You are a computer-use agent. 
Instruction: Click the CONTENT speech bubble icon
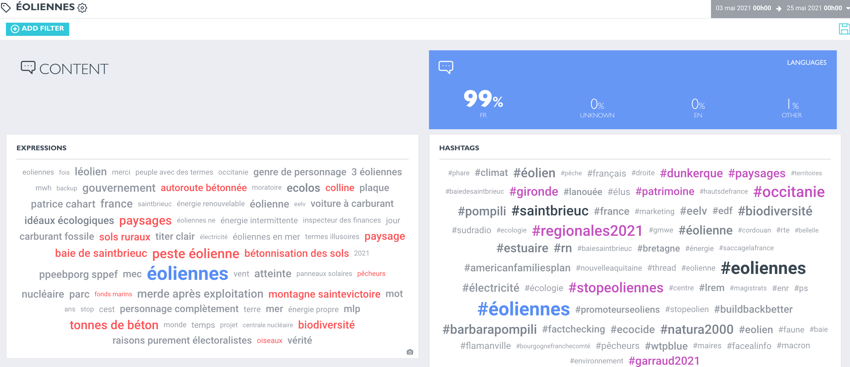click(x=28, y=67)
